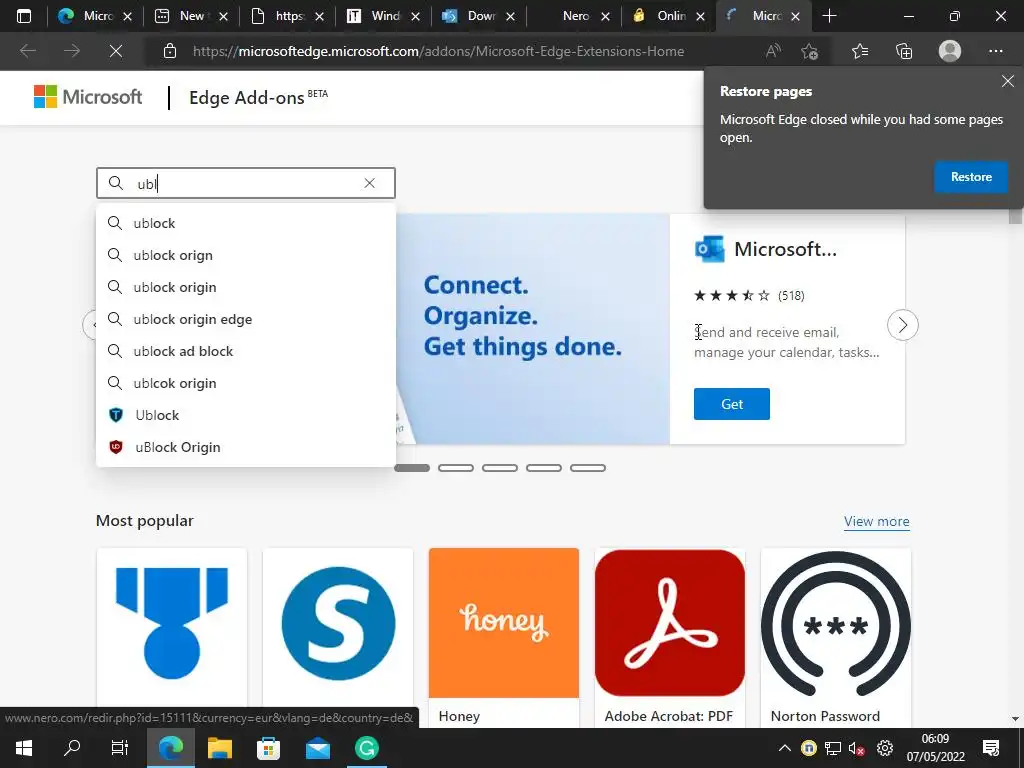Select the second carousel indicator
Image resolution: width=1024 pixels, height=768 pixels.
[x=456, y=468]
